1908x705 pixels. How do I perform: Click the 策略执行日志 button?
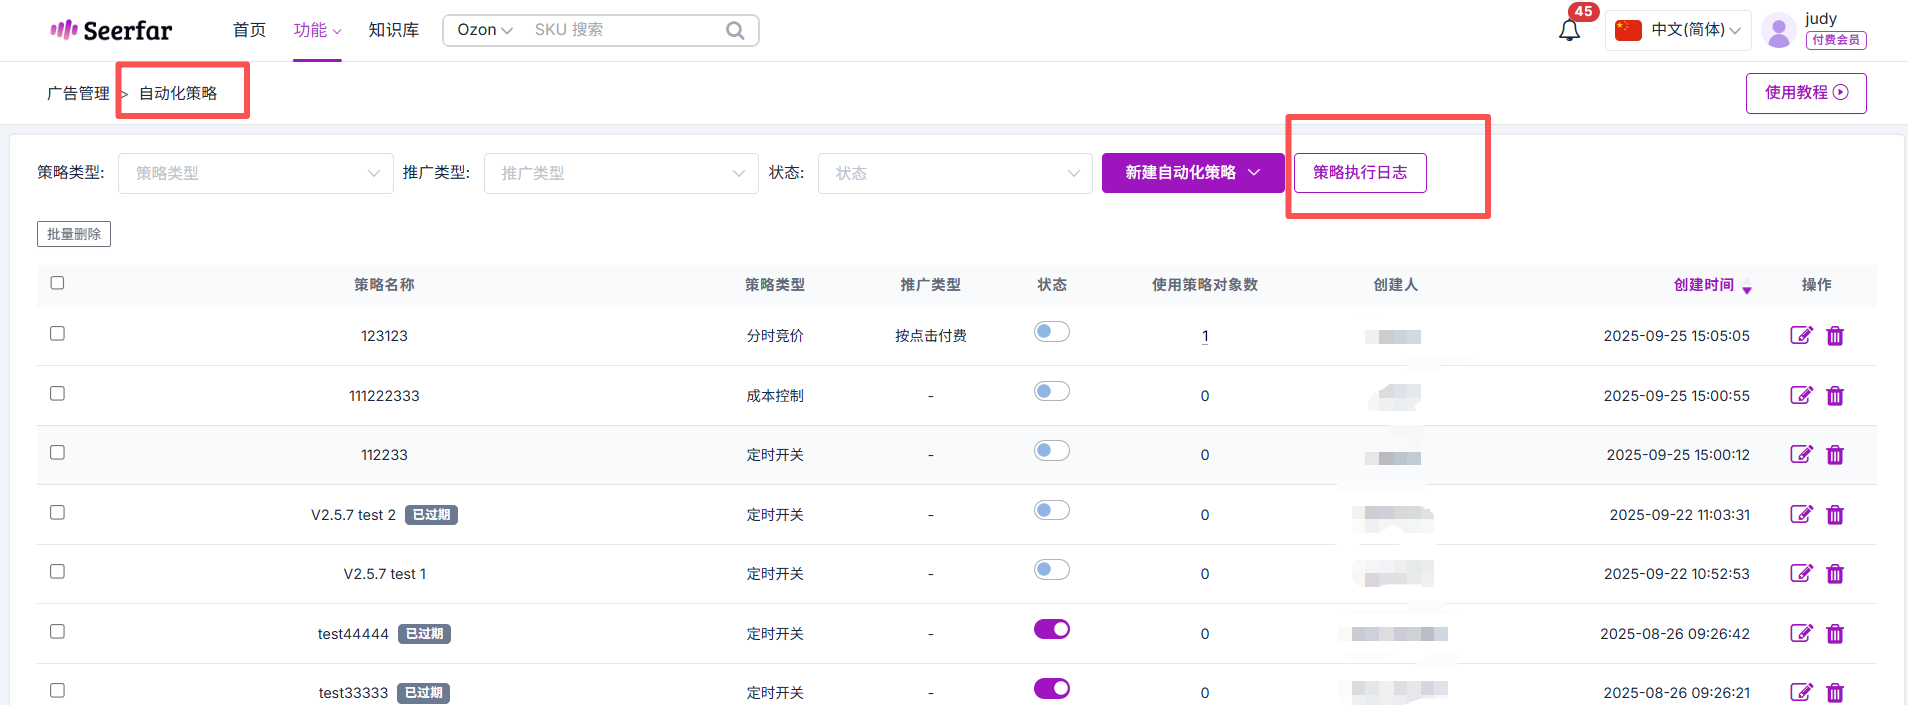tap(1359, 173)
